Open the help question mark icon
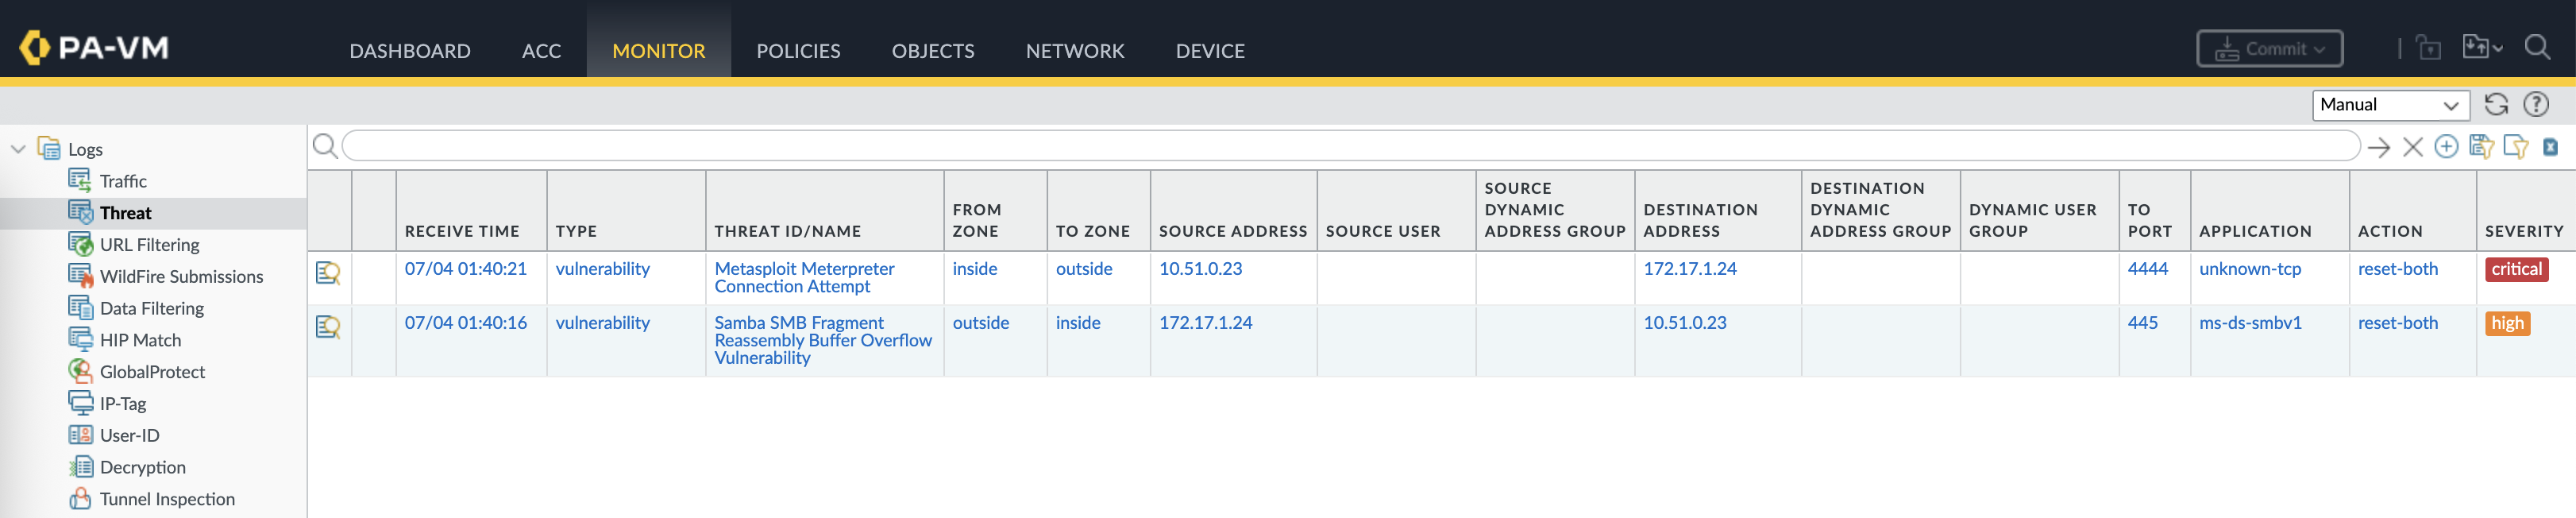The image size is (2576, 518). [x=2536, y=104]
